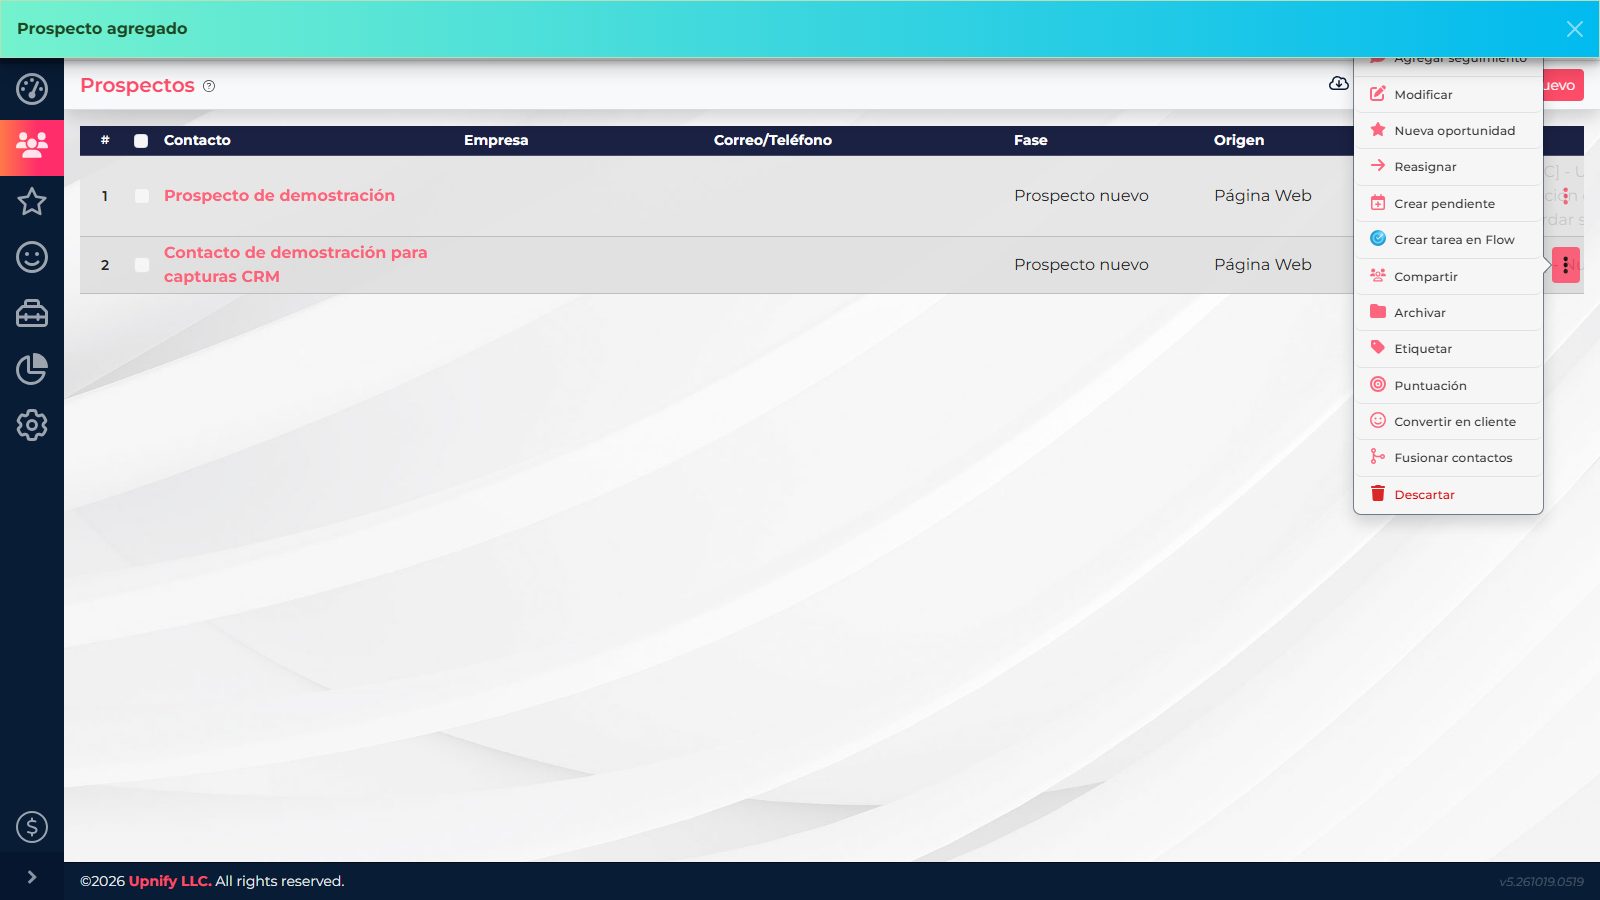Open Contacto de demostración para capturas CRM
This screenshot has height=900, width=1600.
(295, 264)
